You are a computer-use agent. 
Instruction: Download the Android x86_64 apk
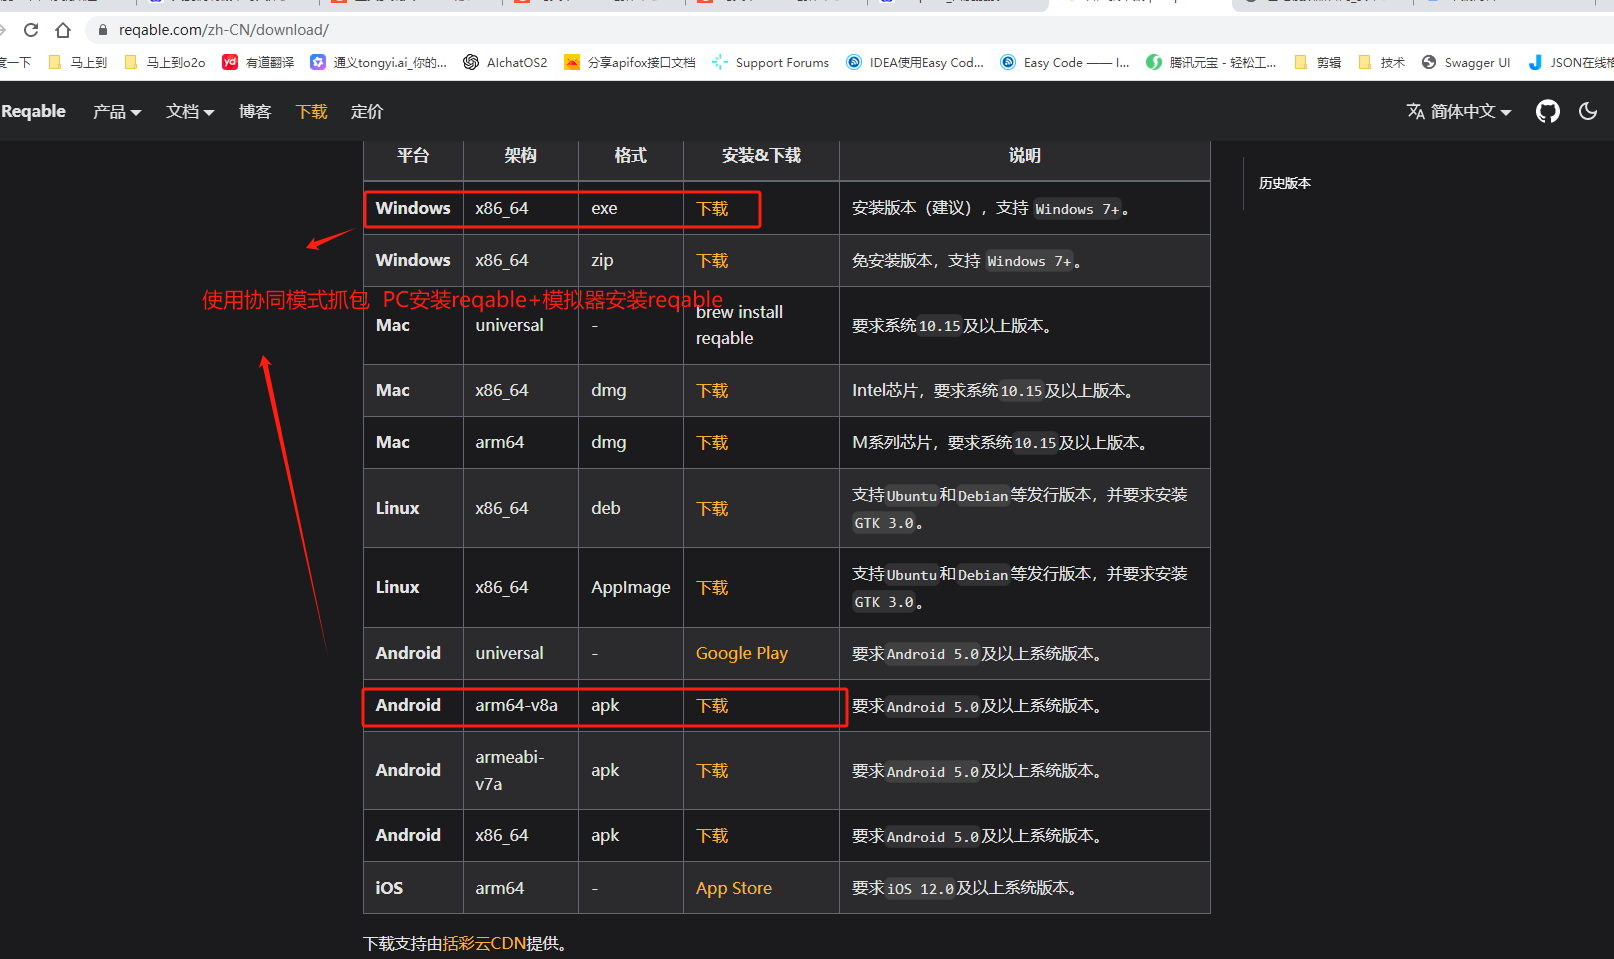(x=712, y=835)
